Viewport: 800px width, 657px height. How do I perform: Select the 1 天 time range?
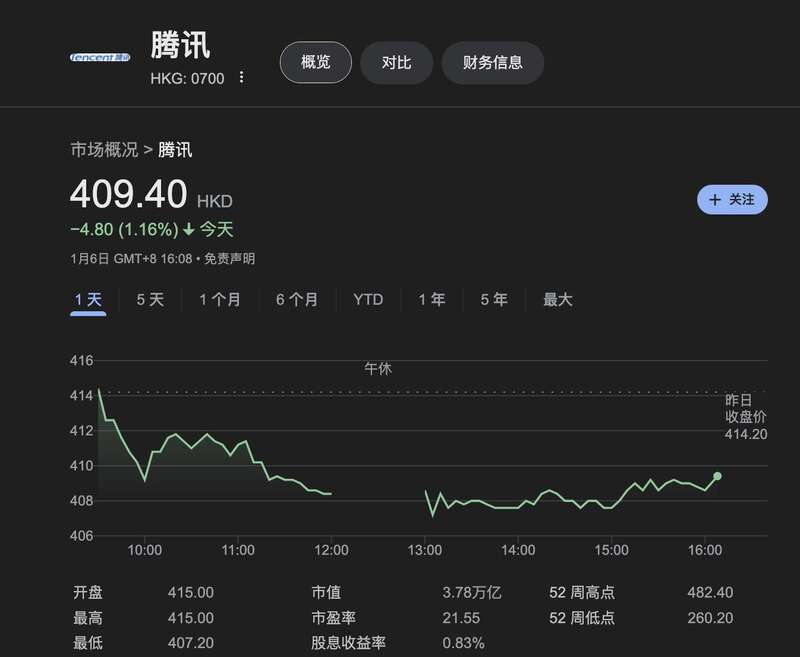click(x=88, y=299)
